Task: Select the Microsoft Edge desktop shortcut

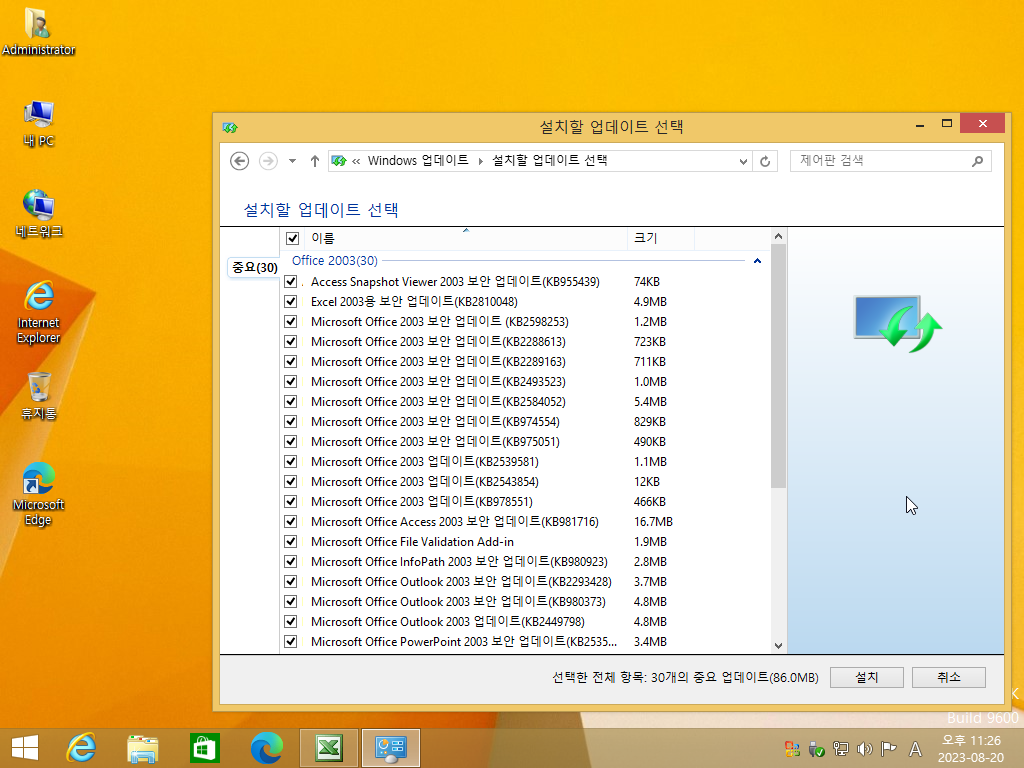Action: 38,494
